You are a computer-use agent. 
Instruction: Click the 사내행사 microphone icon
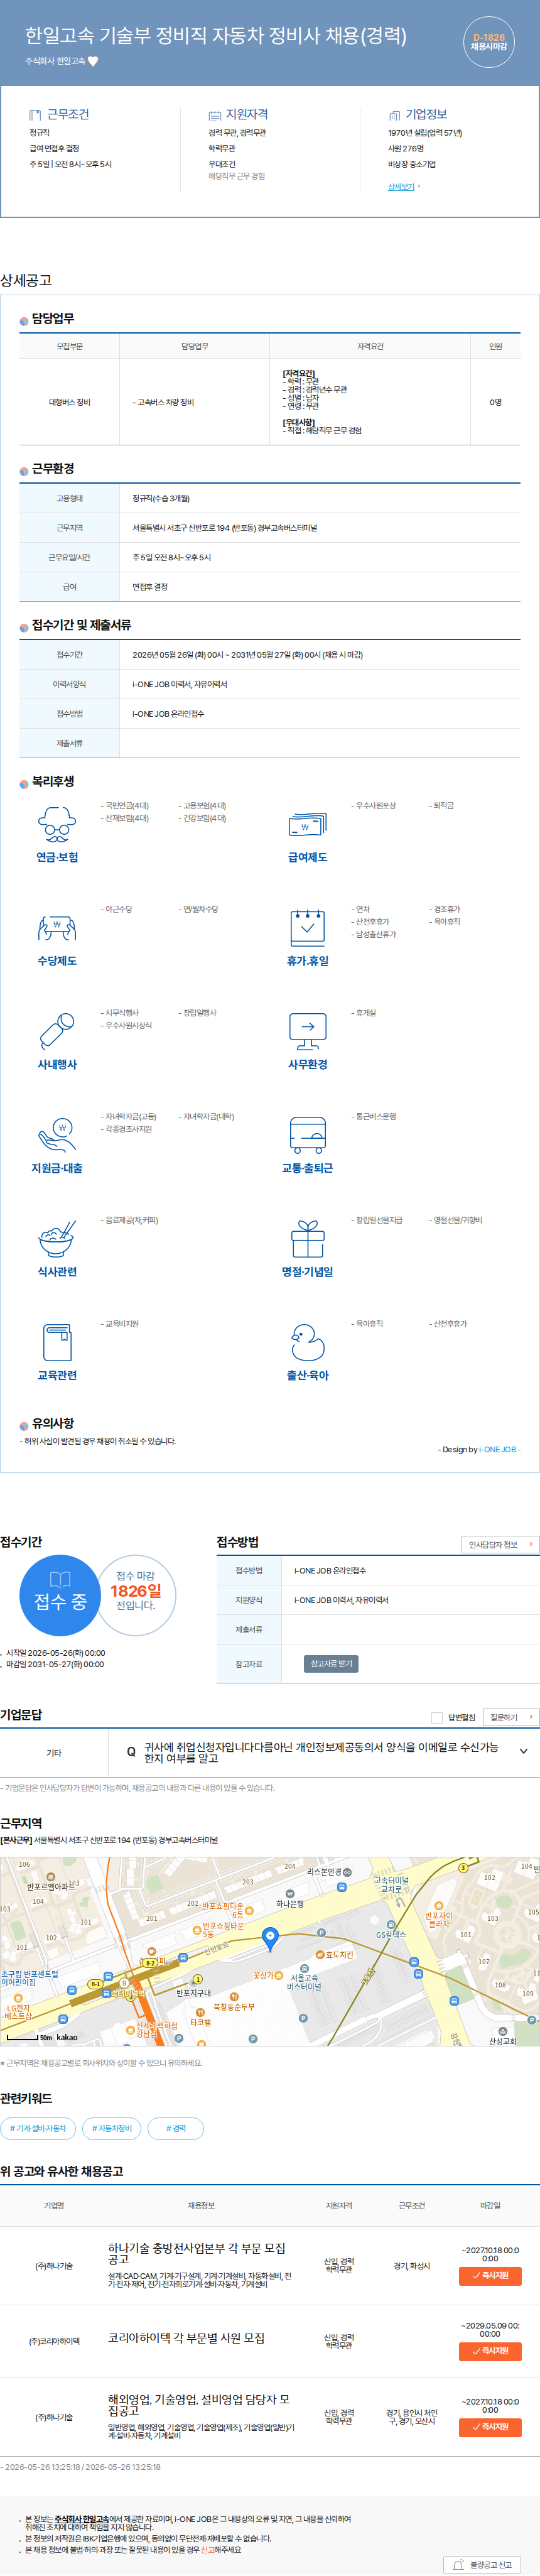click(57, 1031)
